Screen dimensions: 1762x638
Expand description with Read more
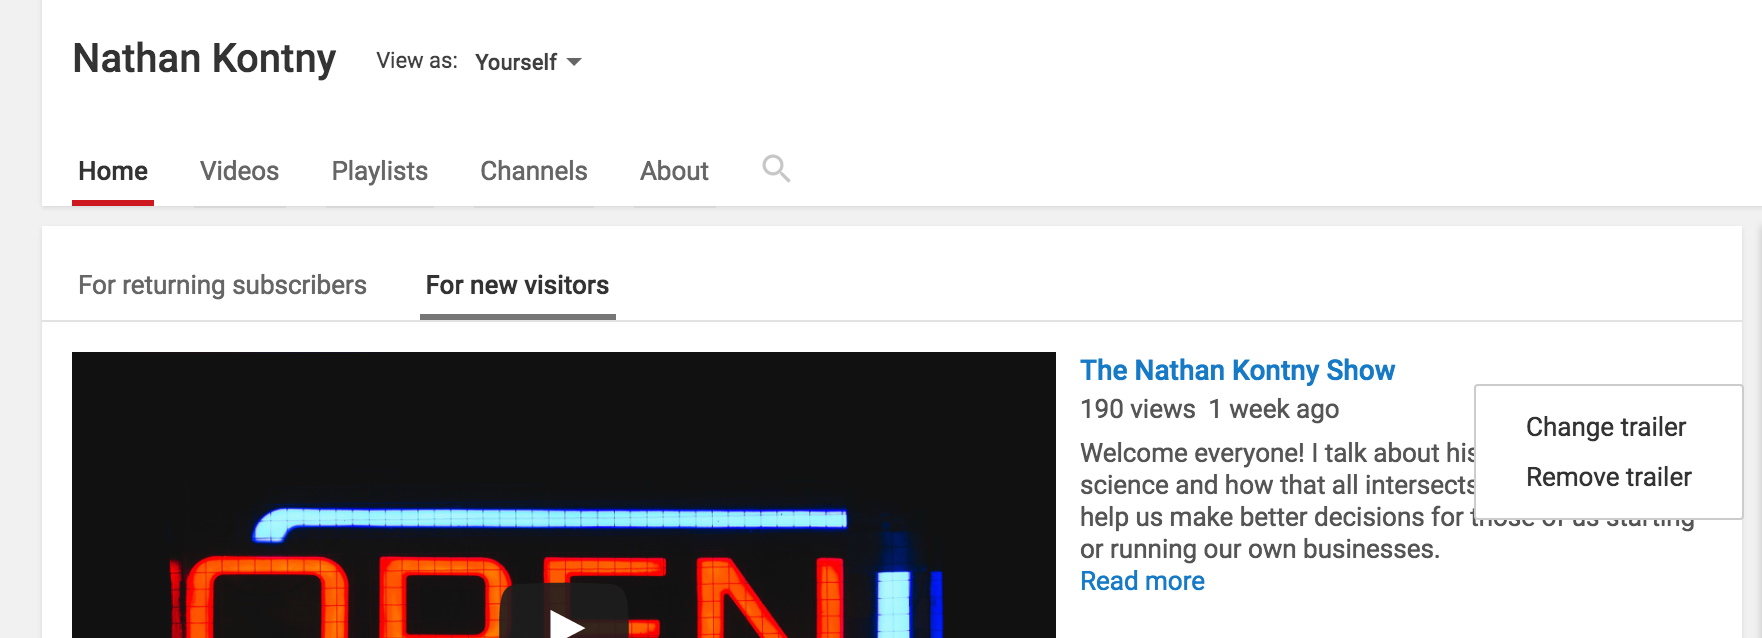pos(1142,581)
